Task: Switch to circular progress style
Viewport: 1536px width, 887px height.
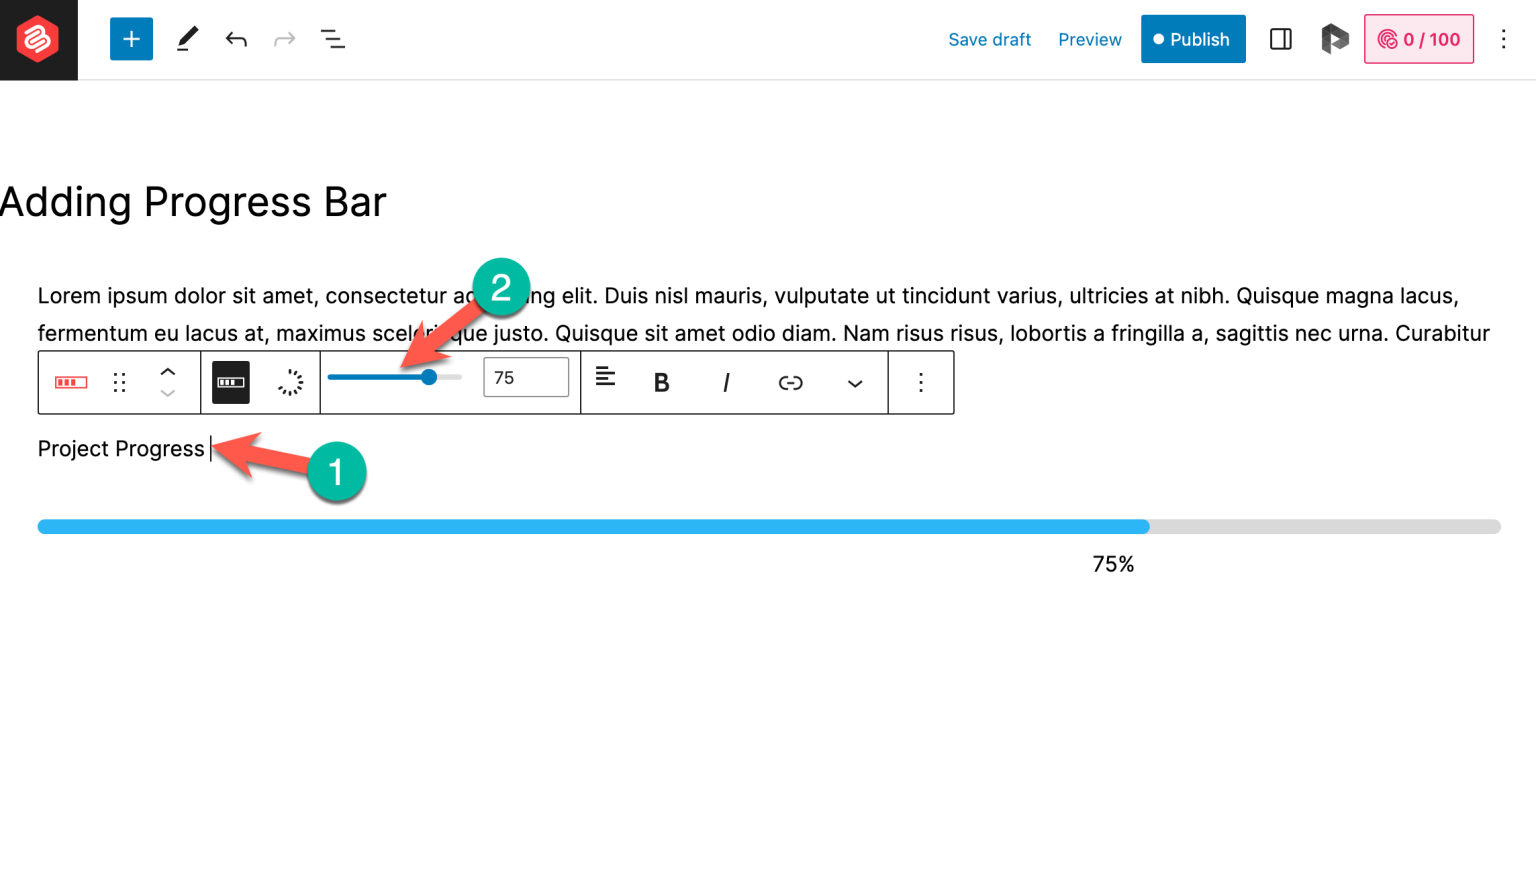Action: [290, 382]
